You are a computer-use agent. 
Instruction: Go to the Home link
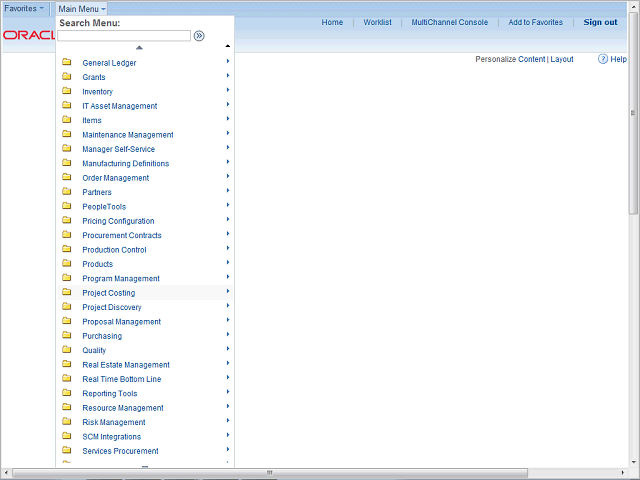click(x=332, y=22)
